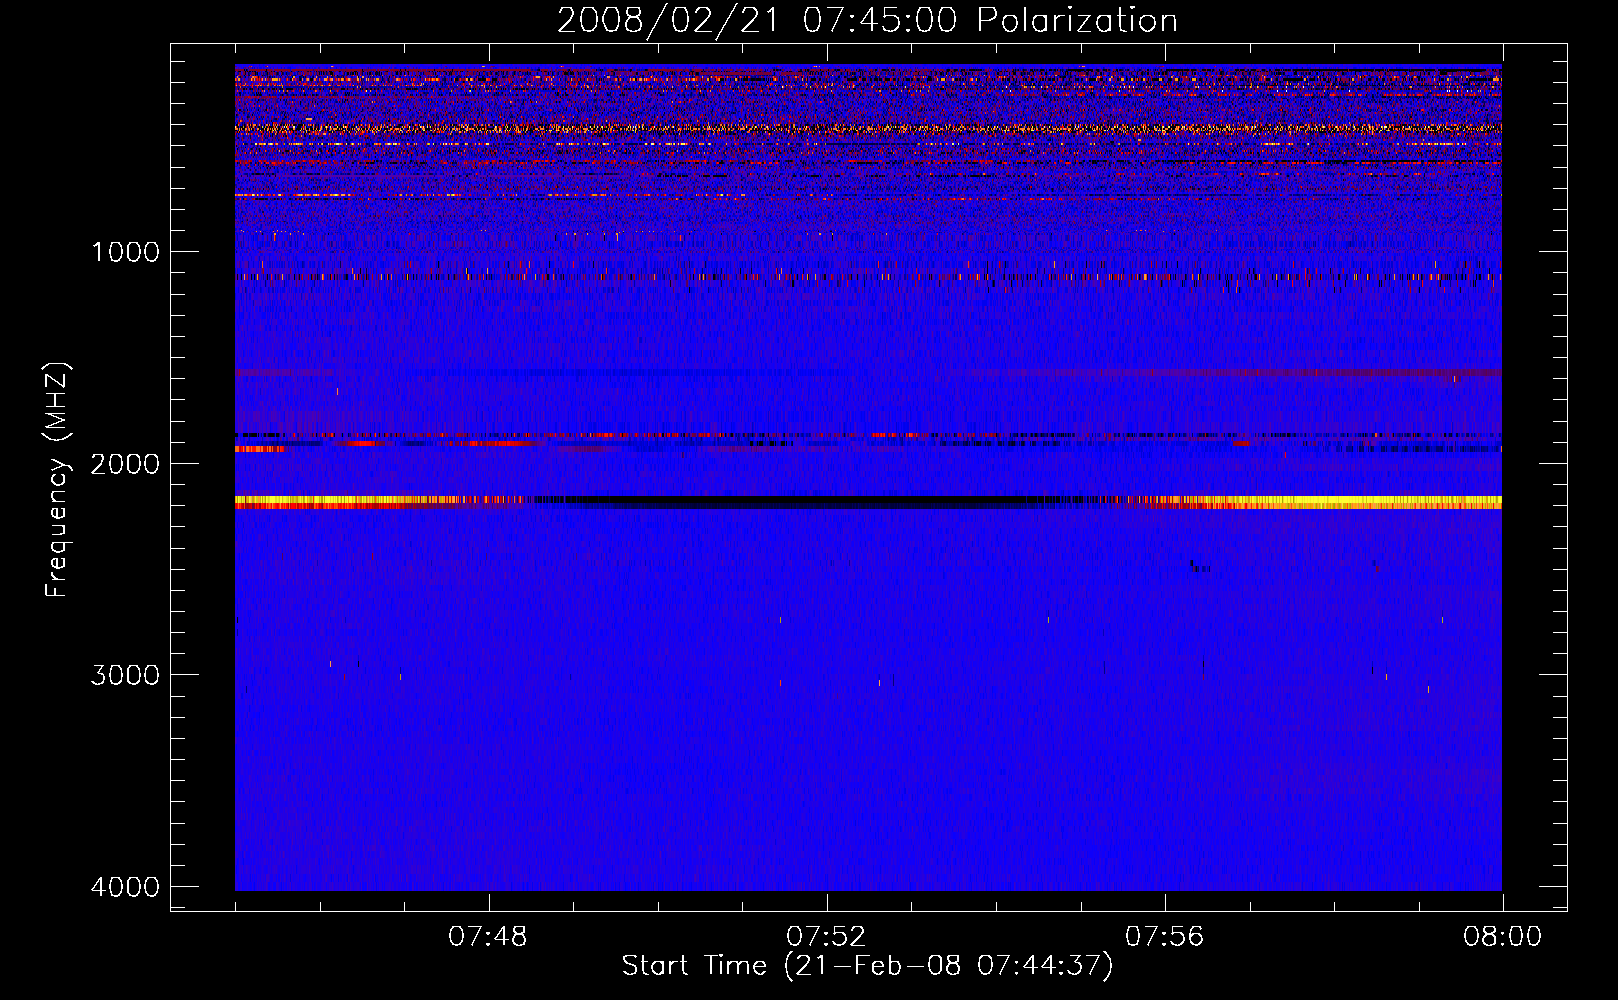This screenshot has height=1000, width=1618.
Task: Click the 07:56 time tick label
Action: pos(1165,937)
